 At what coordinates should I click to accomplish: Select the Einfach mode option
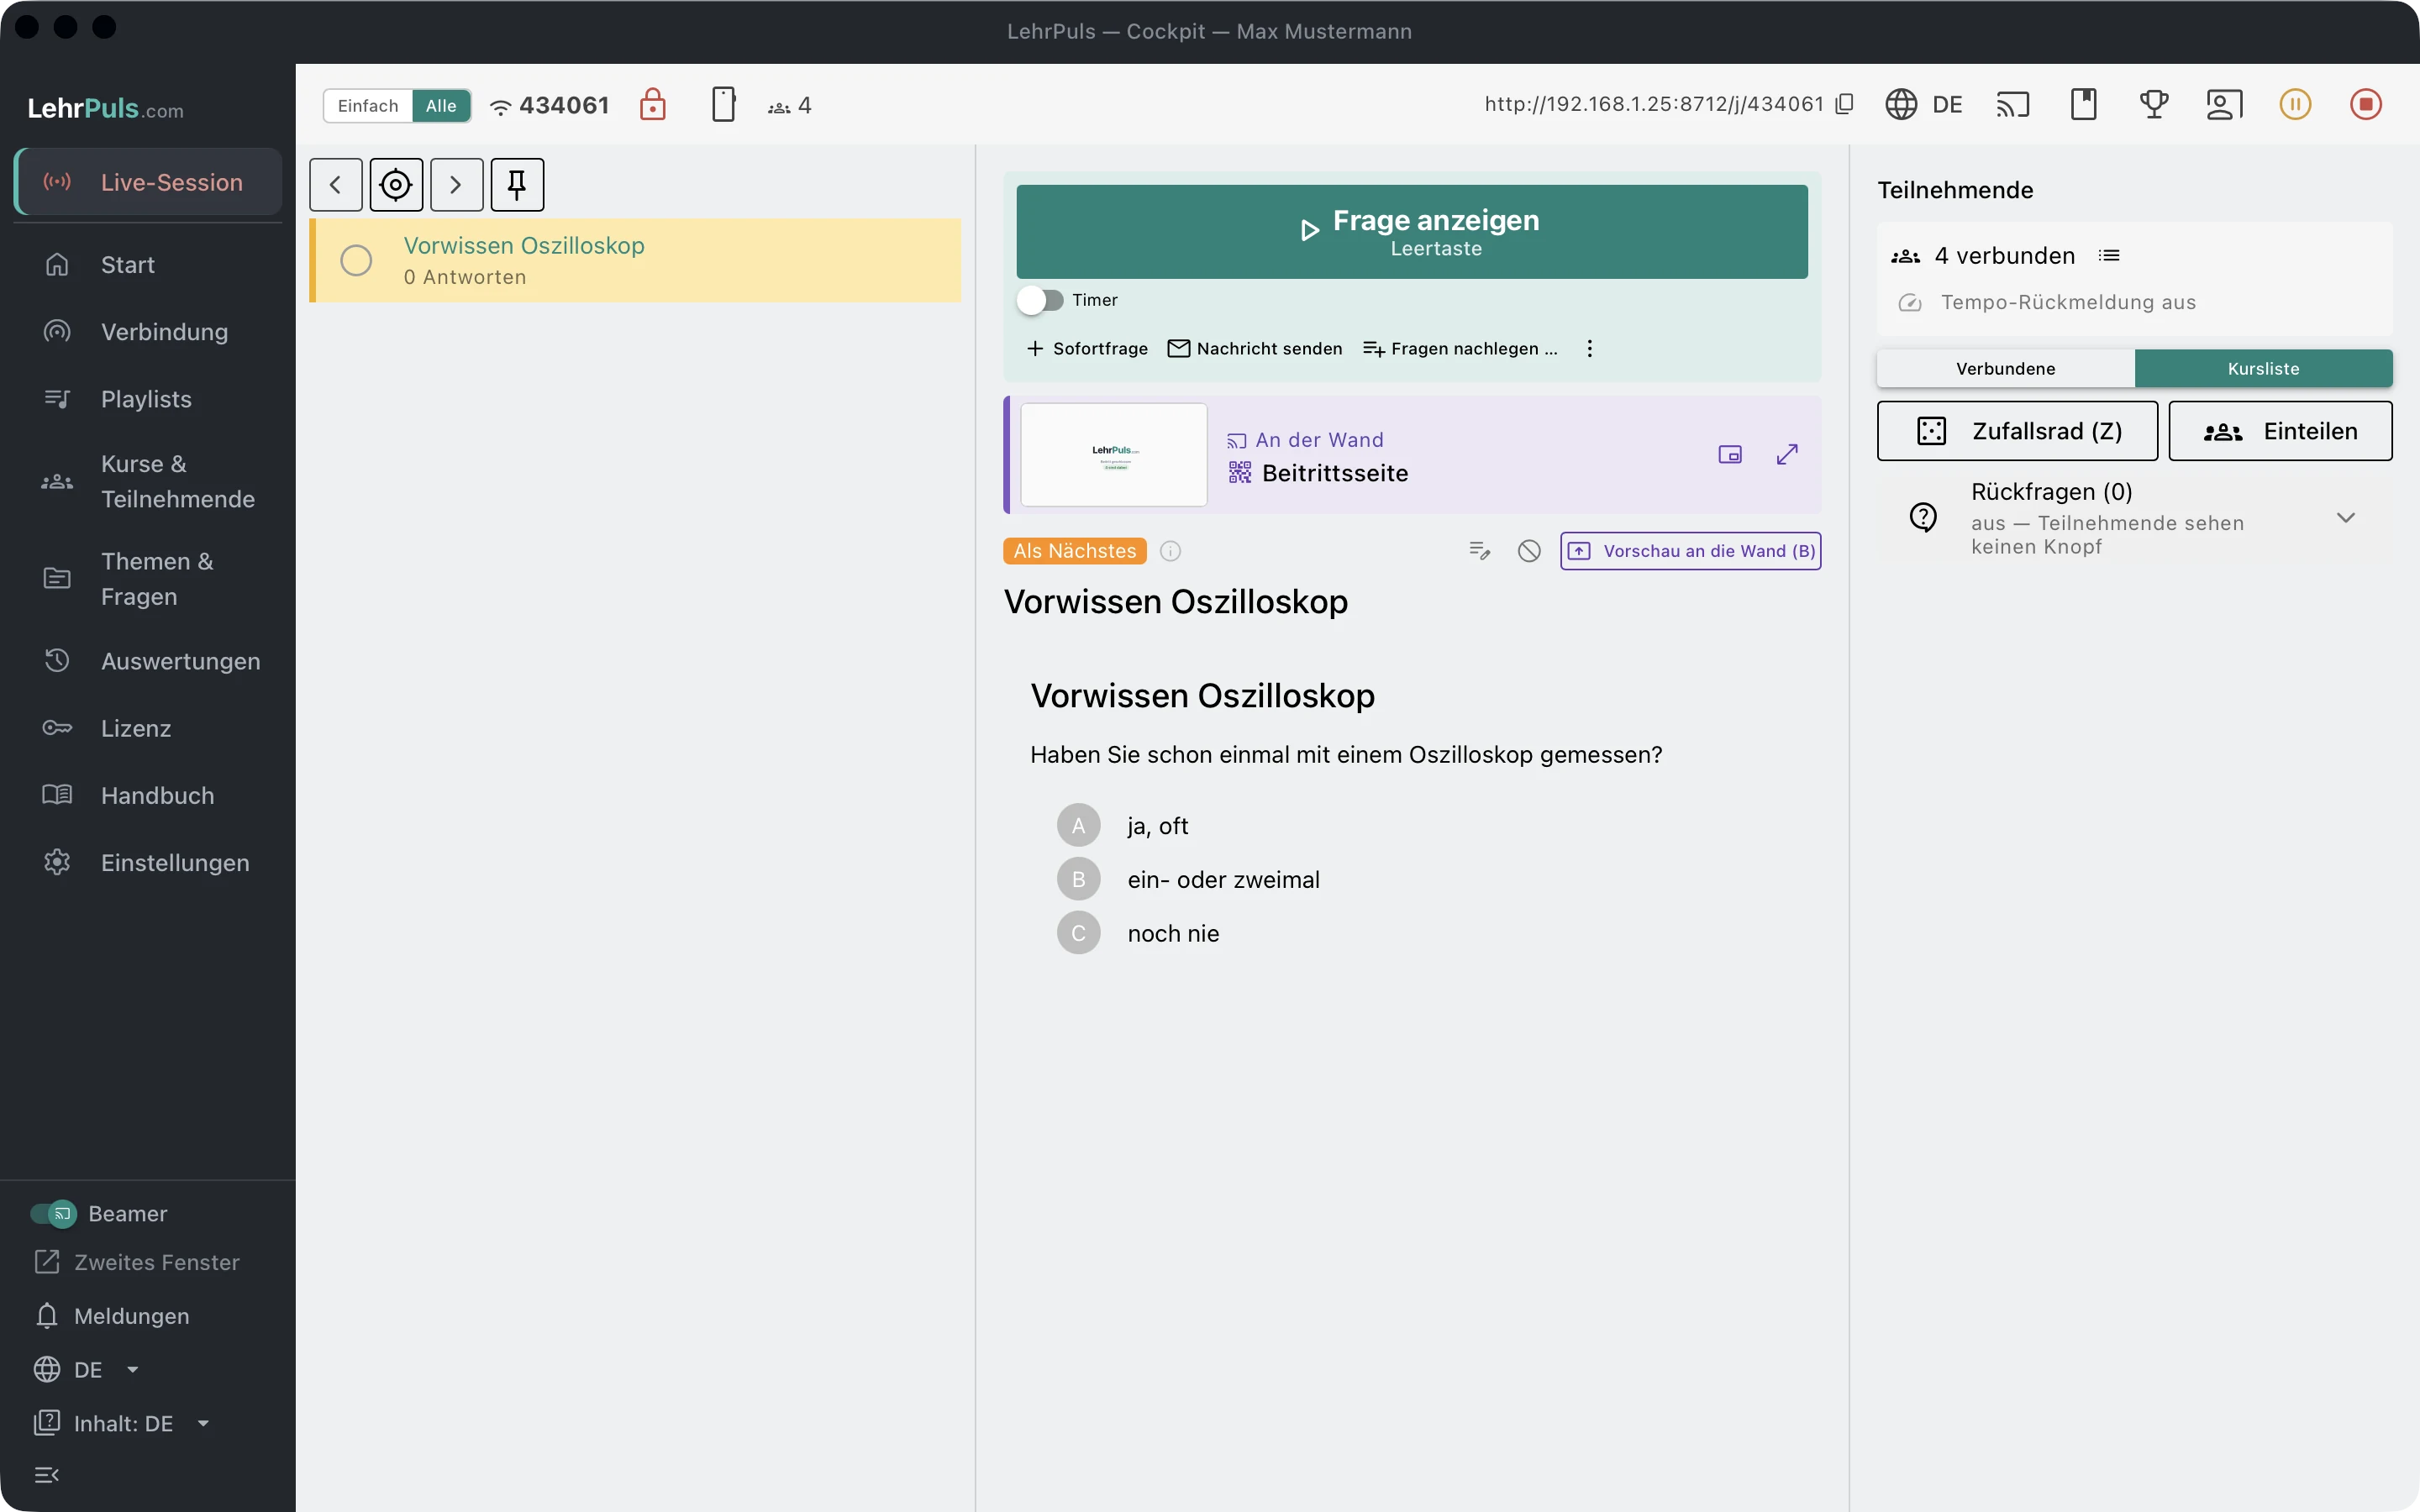point(368,106)
